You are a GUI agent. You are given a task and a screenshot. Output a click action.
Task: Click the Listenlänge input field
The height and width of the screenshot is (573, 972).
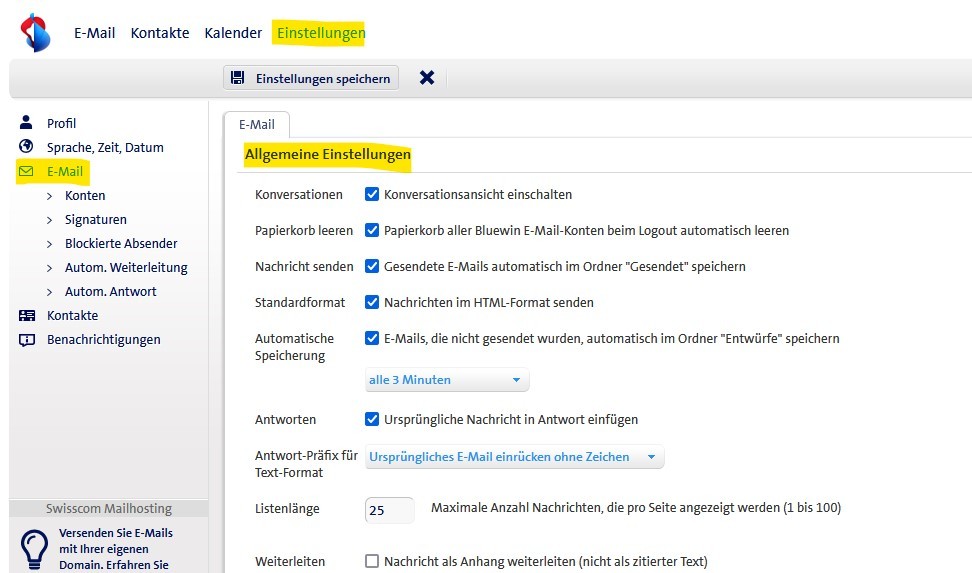click(389, 509)
